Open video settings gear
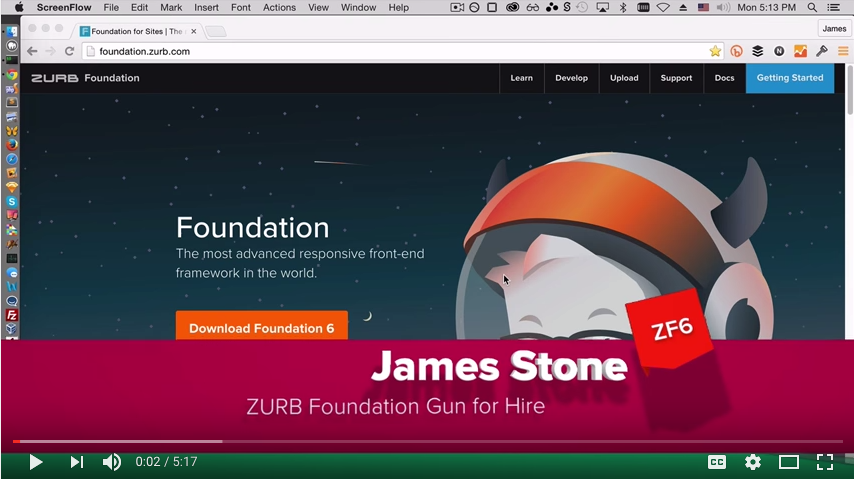This screenshot has width=854, height=479. point(753,462)
